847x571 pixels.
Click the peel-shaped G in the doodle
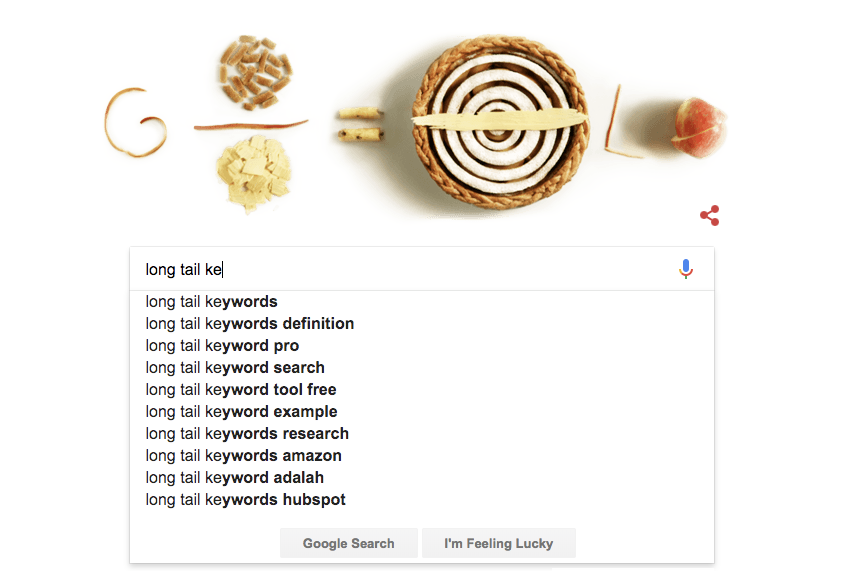(133, 123)
